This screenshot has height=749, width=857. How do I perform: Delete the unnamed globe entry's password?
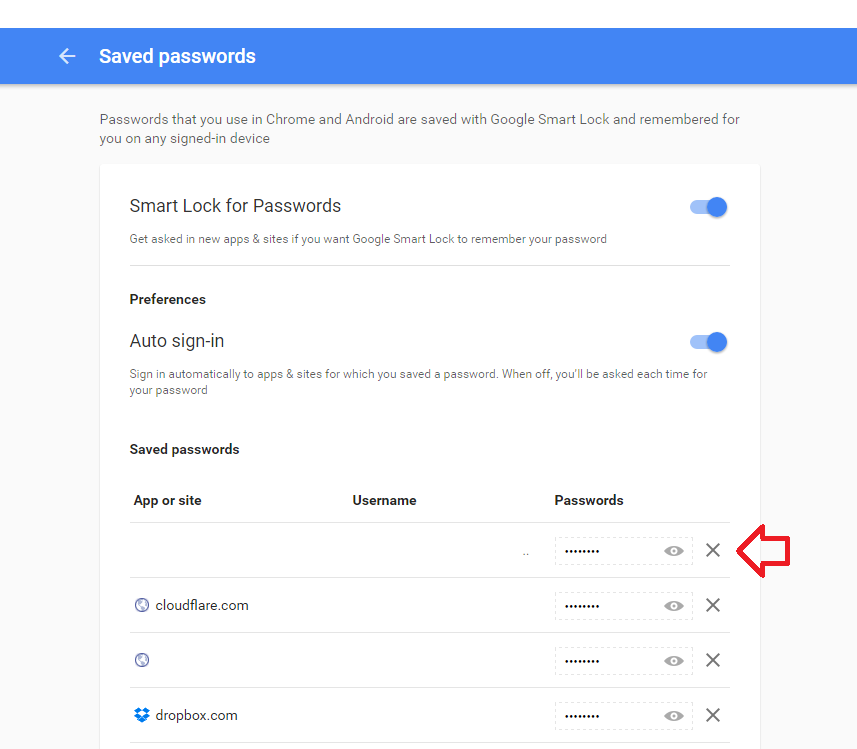pos(713,660)
